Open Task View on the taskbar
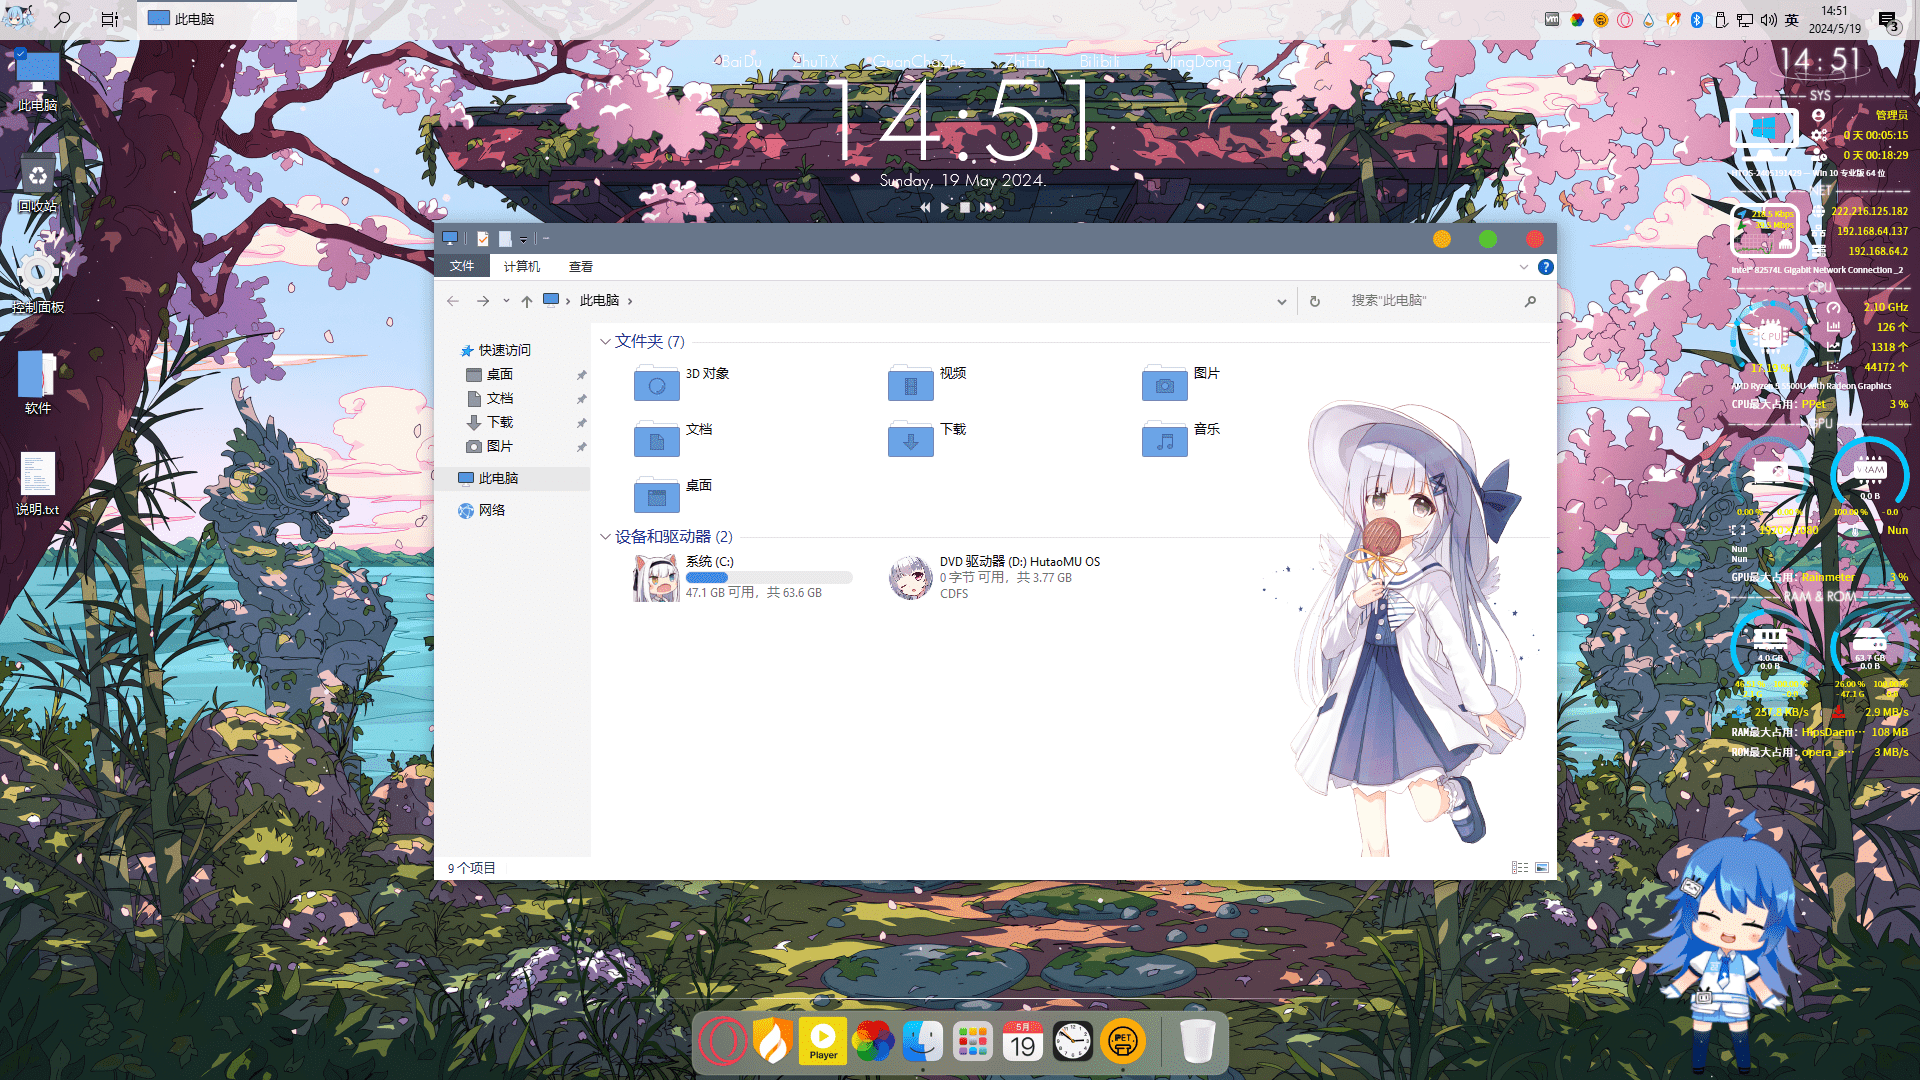 point(110,19)
